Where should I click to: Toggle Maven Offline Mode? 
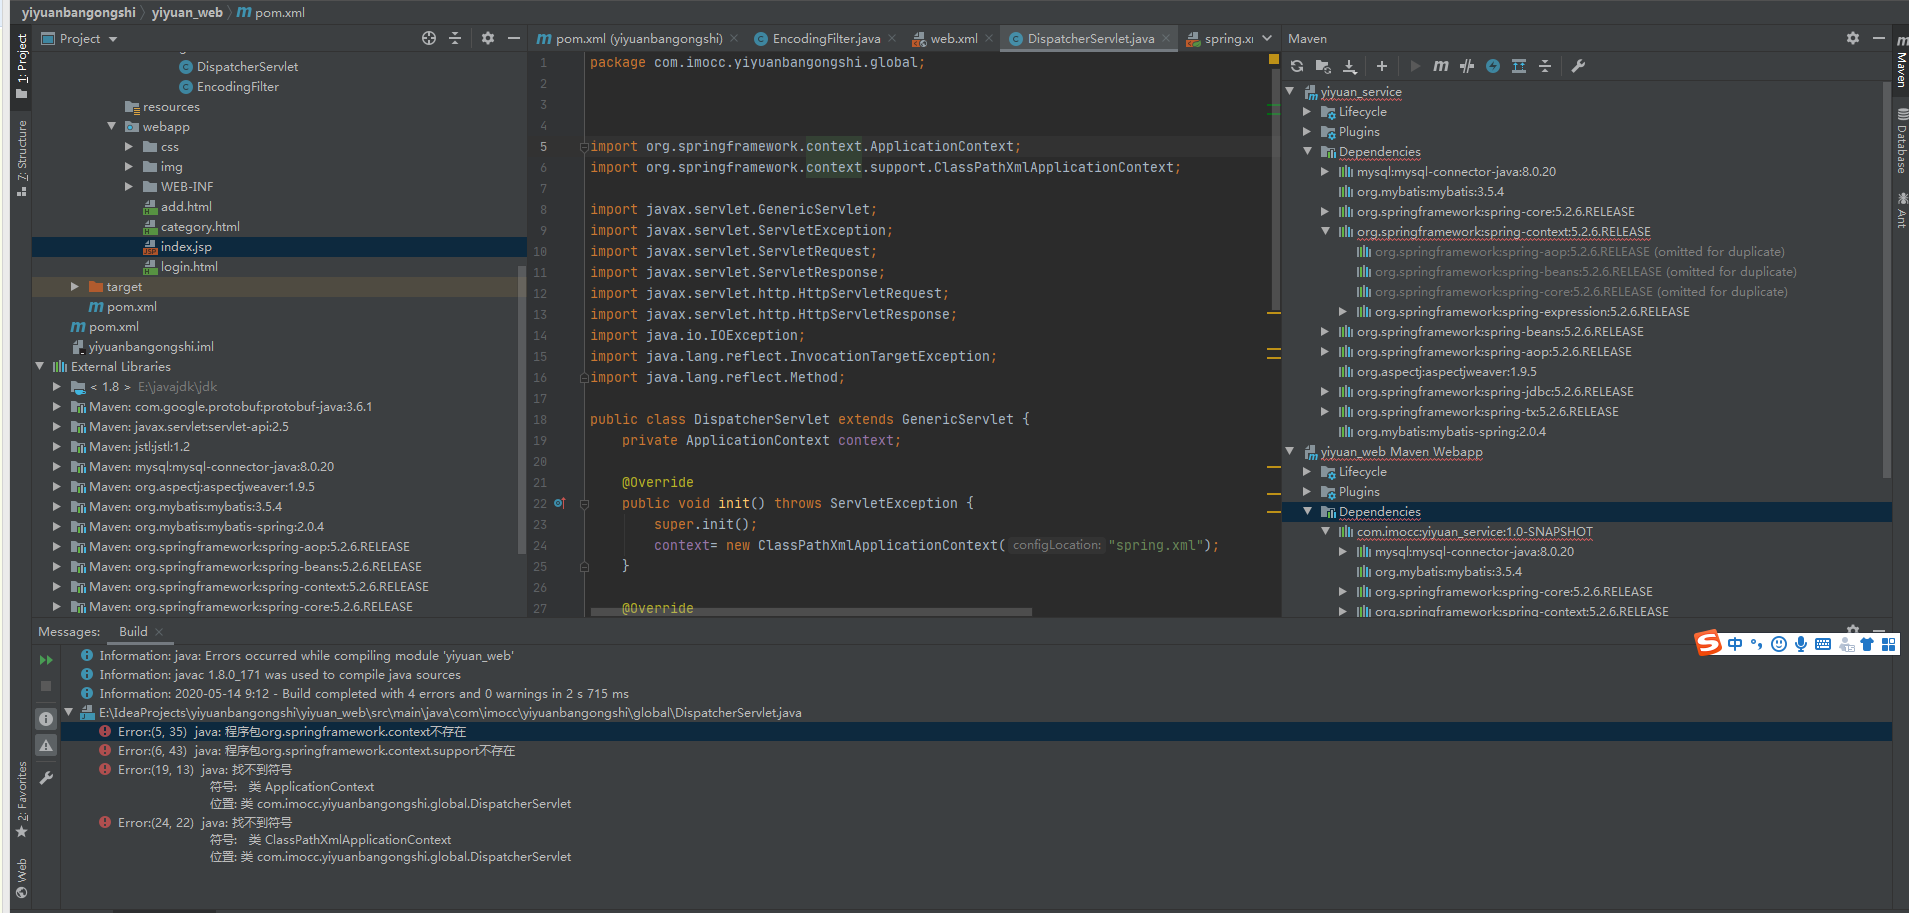(x=1466, y=66)
